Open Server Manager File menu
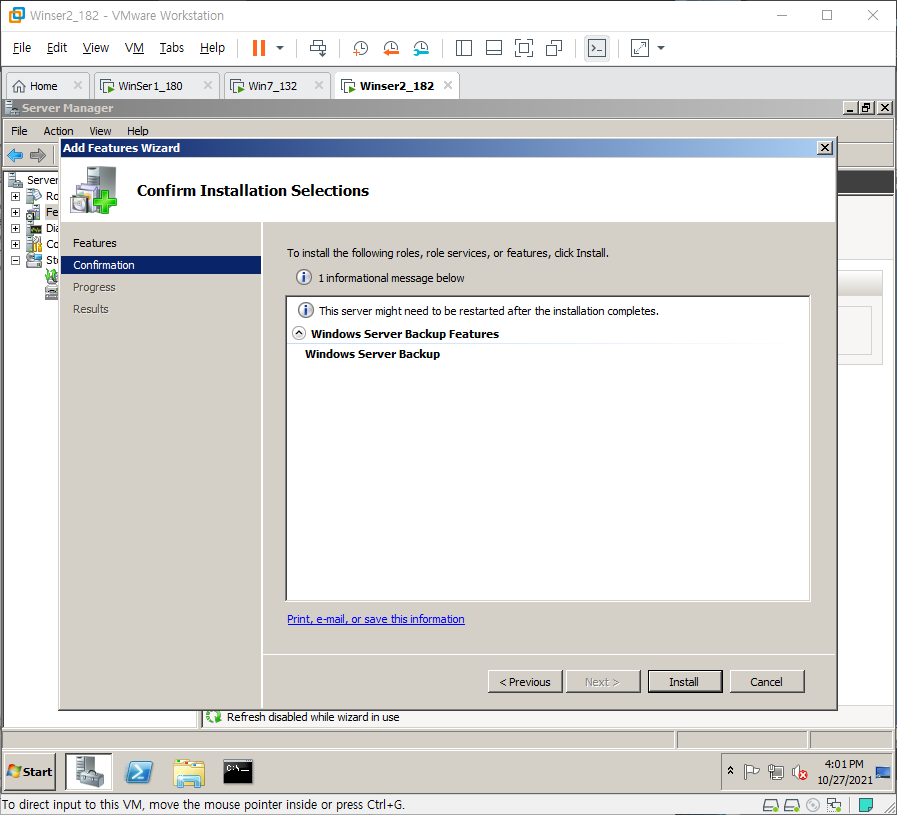 click(19, 131)
